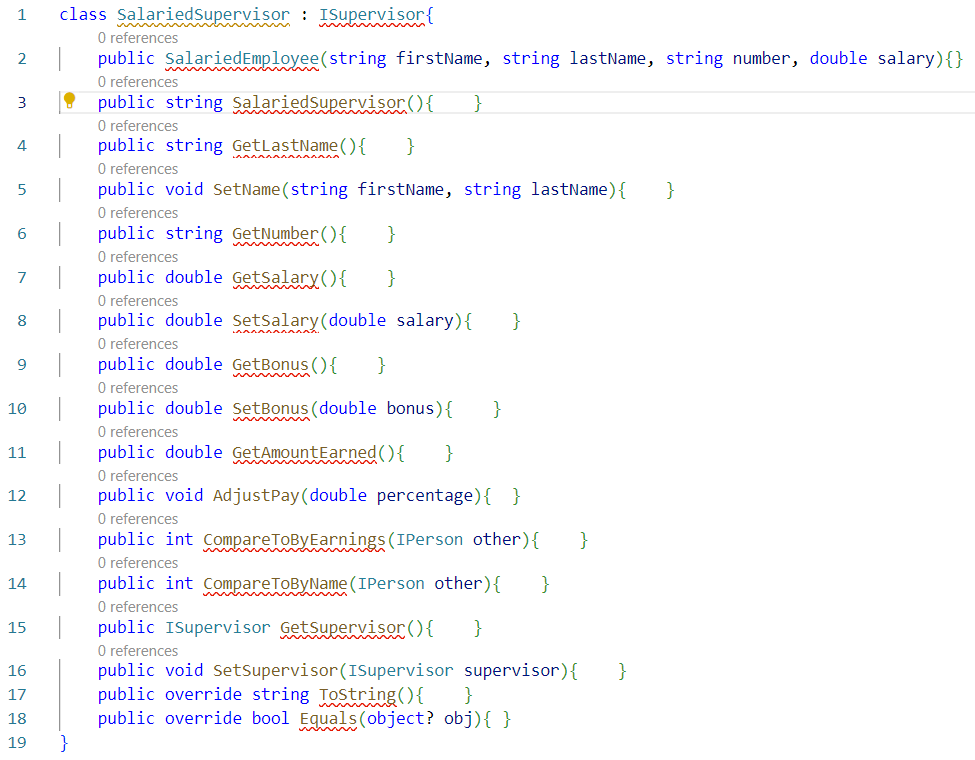This screenshot has width=975, height=760.
Task: Click the CompareToByEarnings method name
Action: tap(295, 540)
